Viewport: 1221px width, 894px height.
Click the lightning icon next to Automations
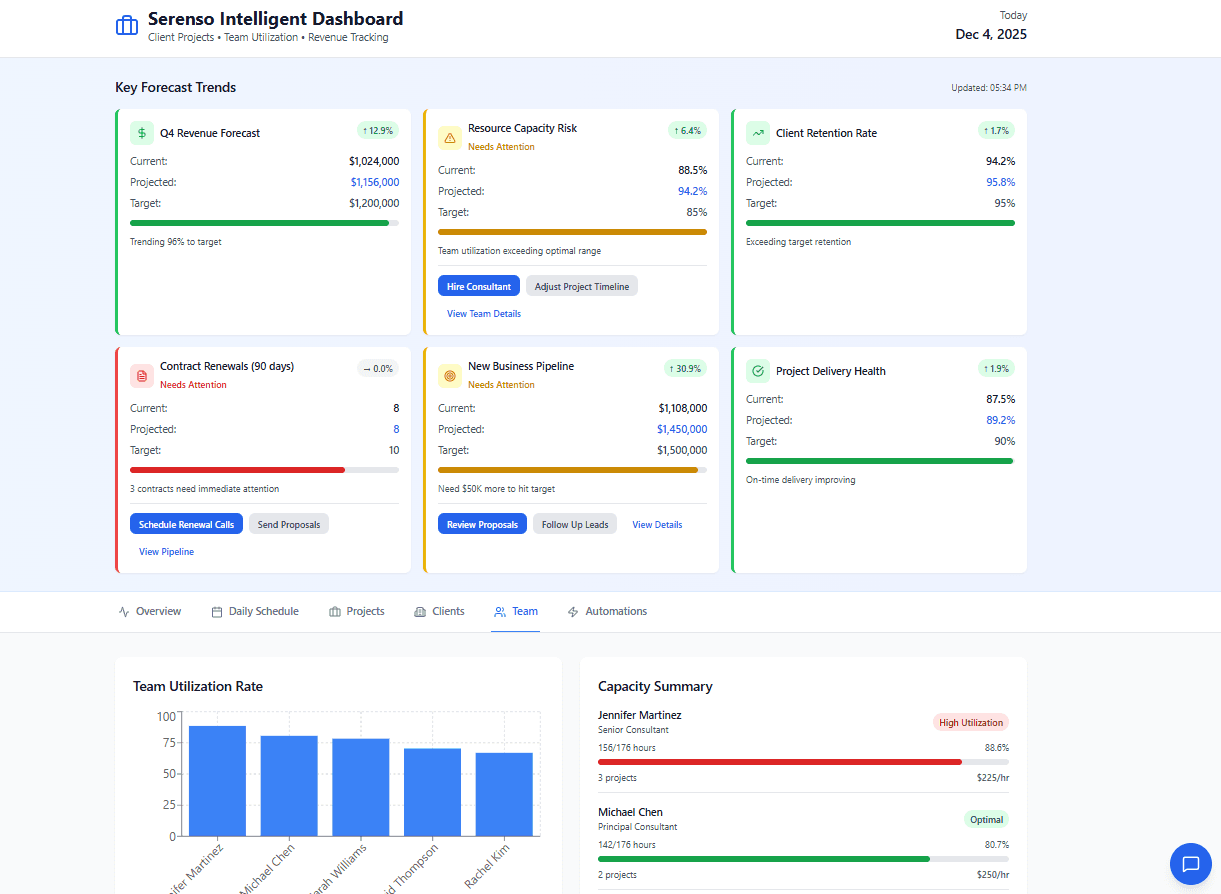[x=573, y=611]
